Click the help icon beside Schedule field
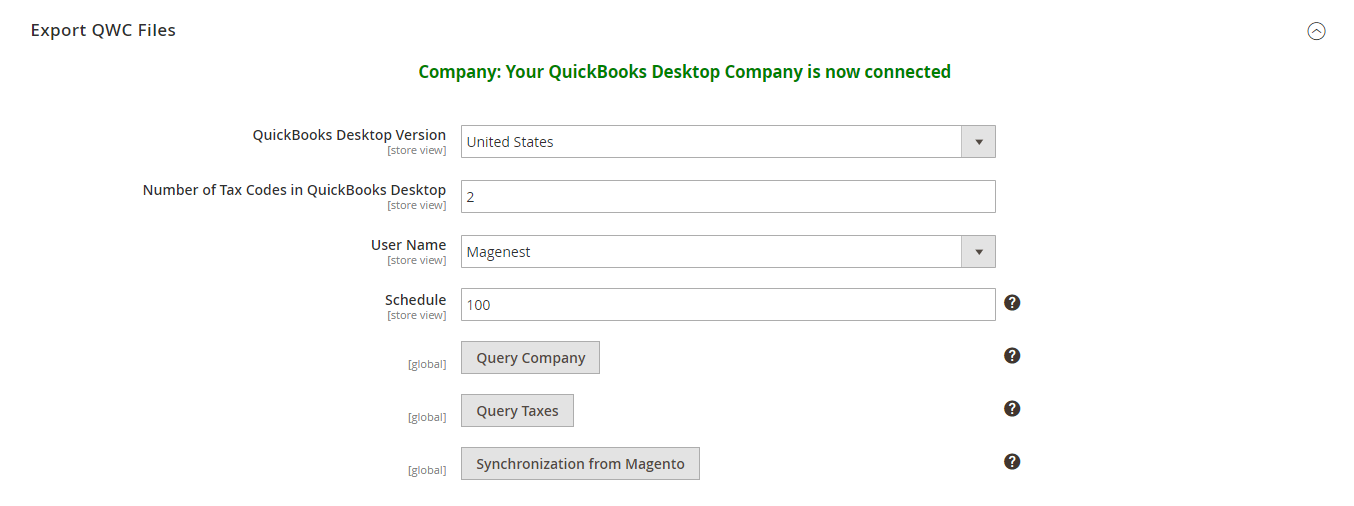This screenshot has width=1354, height=506. pos(1011,303)
